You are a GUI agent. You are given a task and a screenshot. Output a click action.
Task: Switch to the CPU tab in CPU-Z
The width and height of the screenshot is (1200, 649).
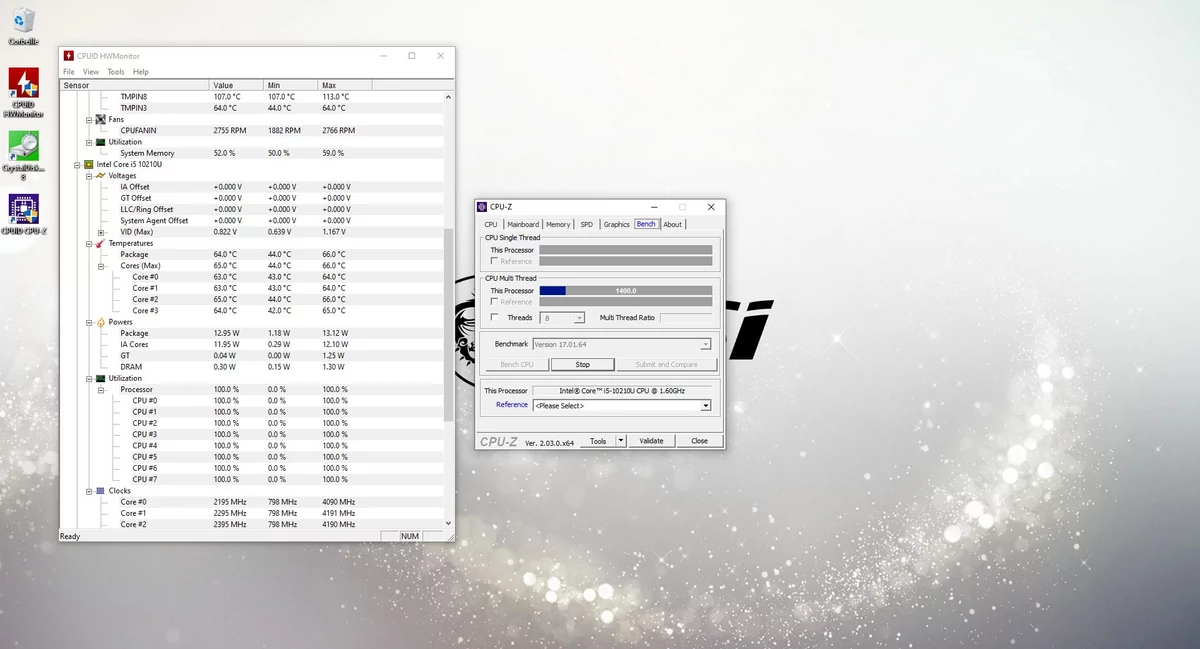click(x=491, y=224)
